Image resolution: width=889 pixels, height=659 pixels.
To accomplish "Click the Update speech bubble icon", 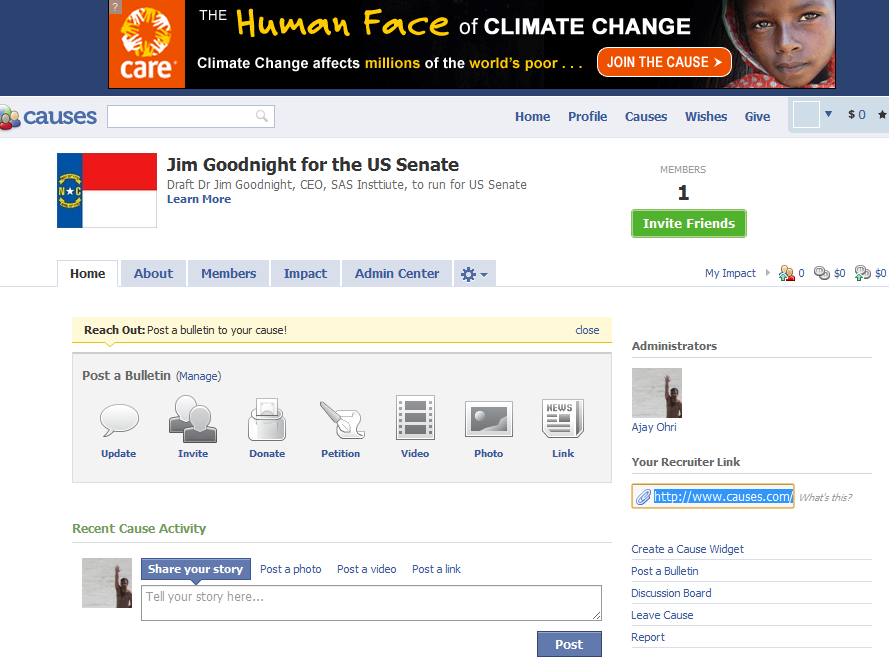I will [x=119, y=420].
